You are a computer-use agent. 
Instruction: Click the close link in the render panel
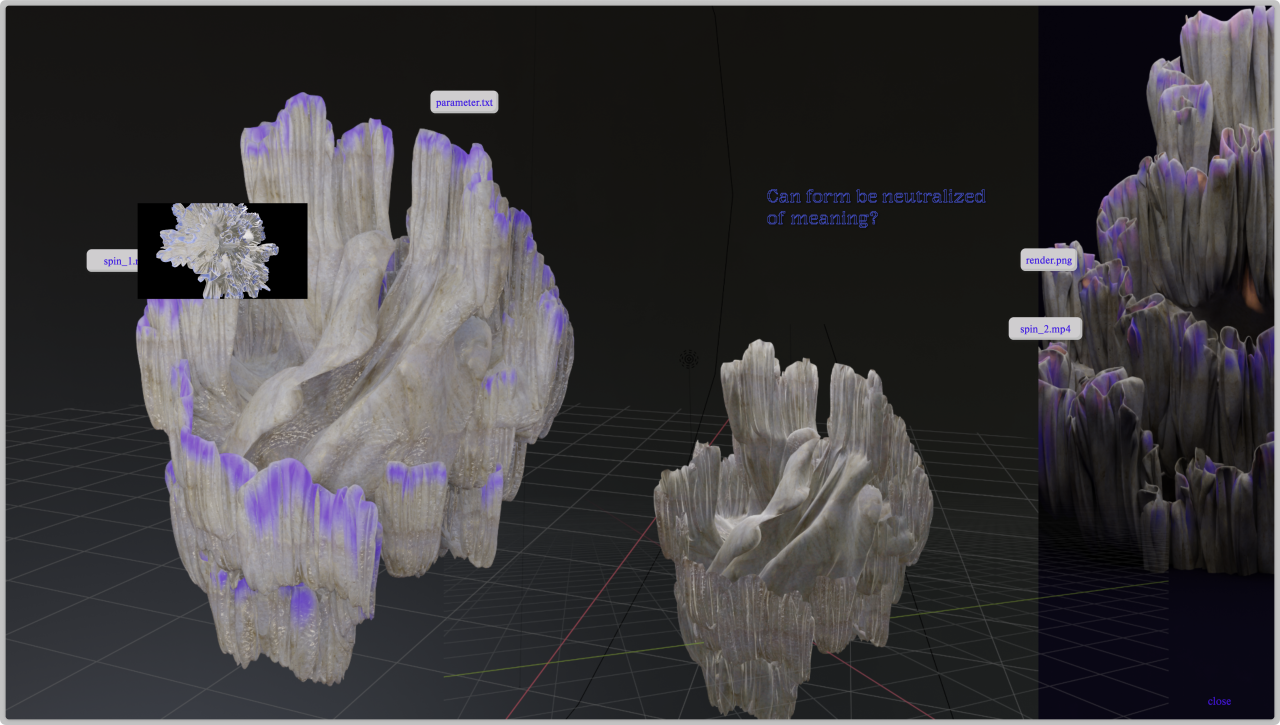[1219, 701]
